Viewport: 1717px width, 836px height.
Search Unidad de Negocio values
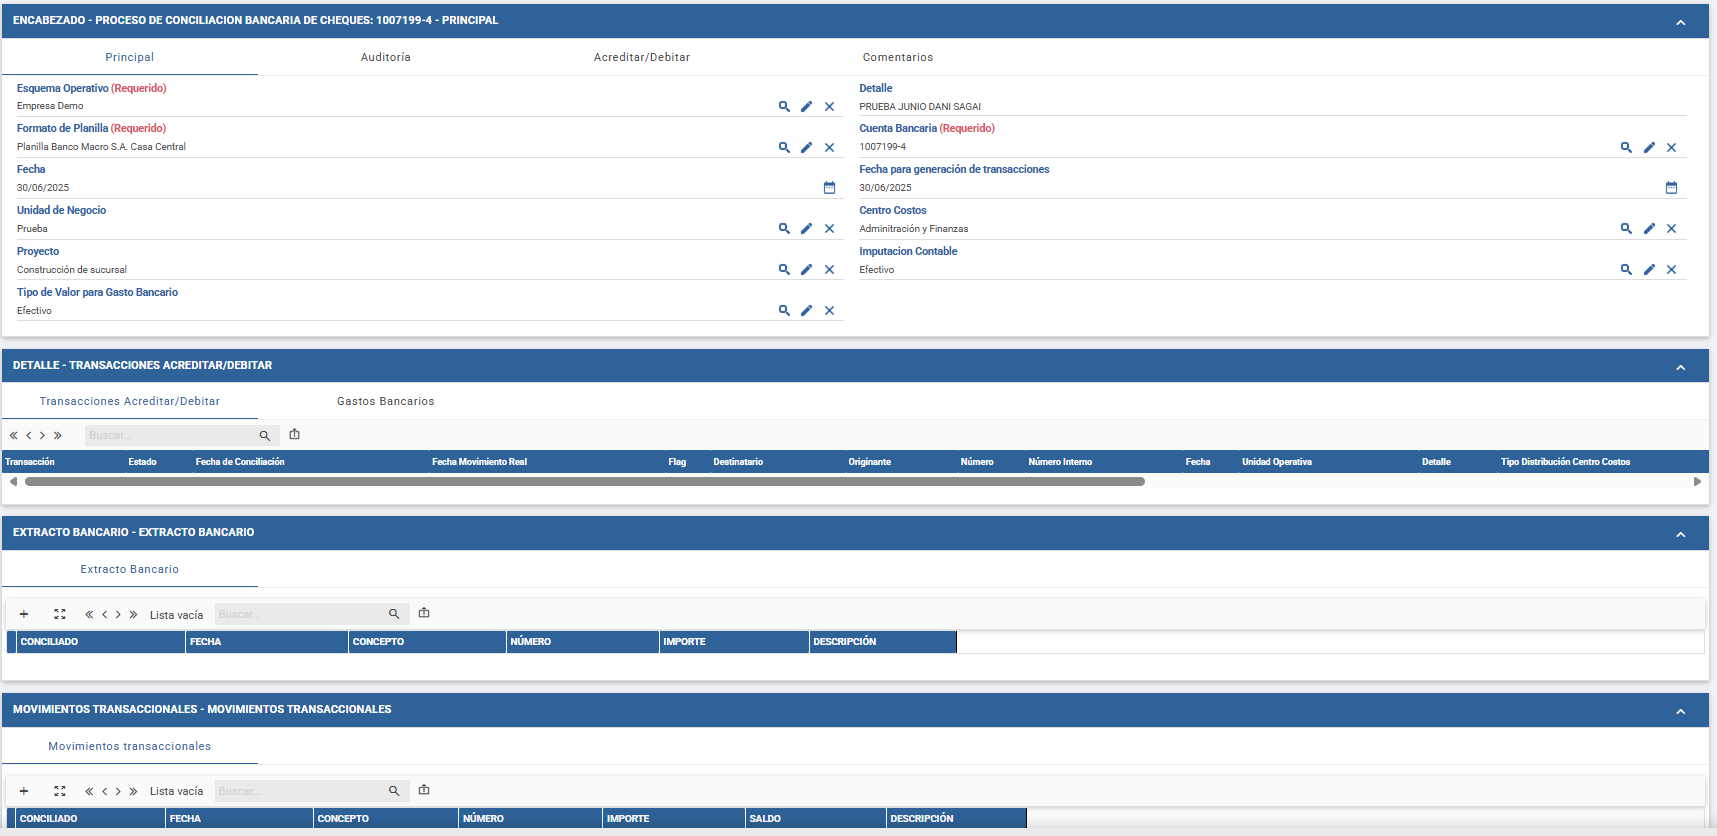pyautogui.click(x=784, y=228)
